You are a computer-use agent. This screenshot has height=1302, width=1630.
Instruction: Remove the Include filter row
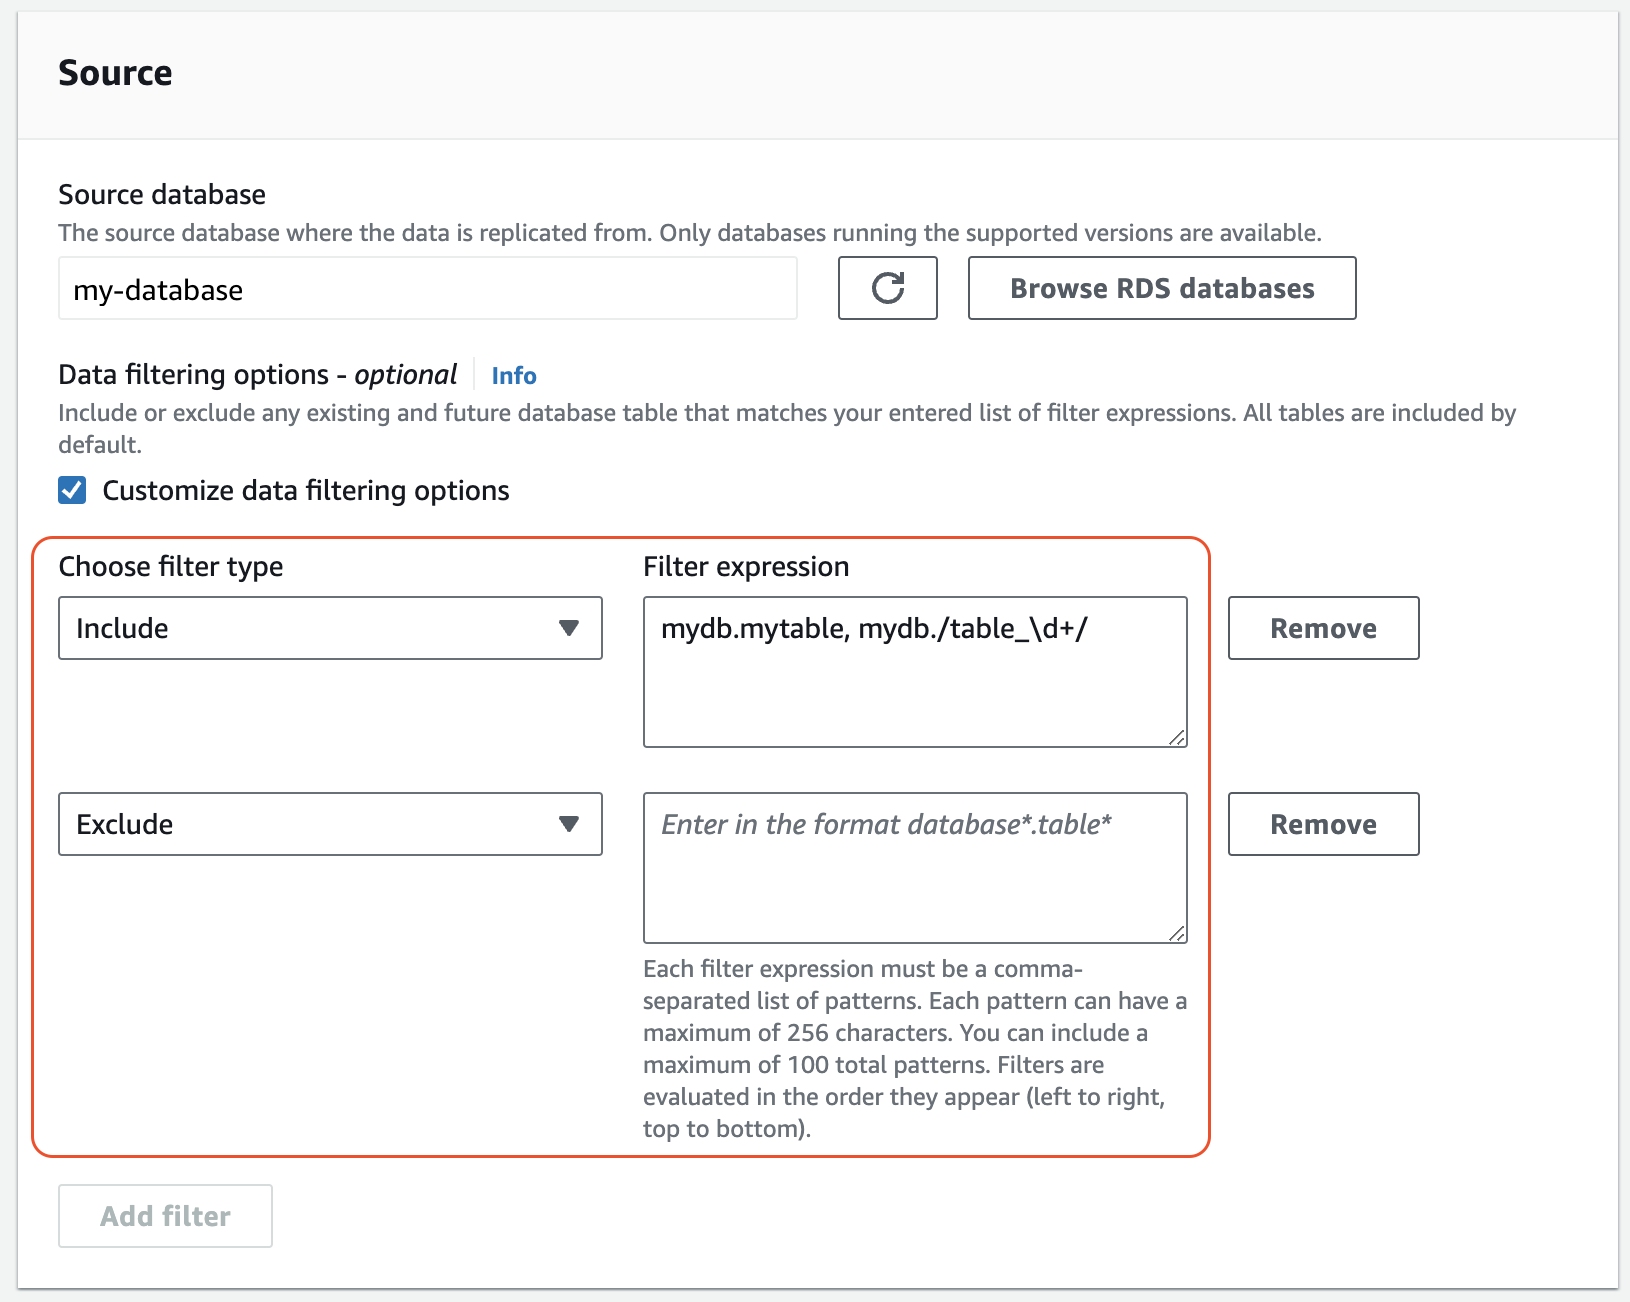click(x=1322, y=628)
